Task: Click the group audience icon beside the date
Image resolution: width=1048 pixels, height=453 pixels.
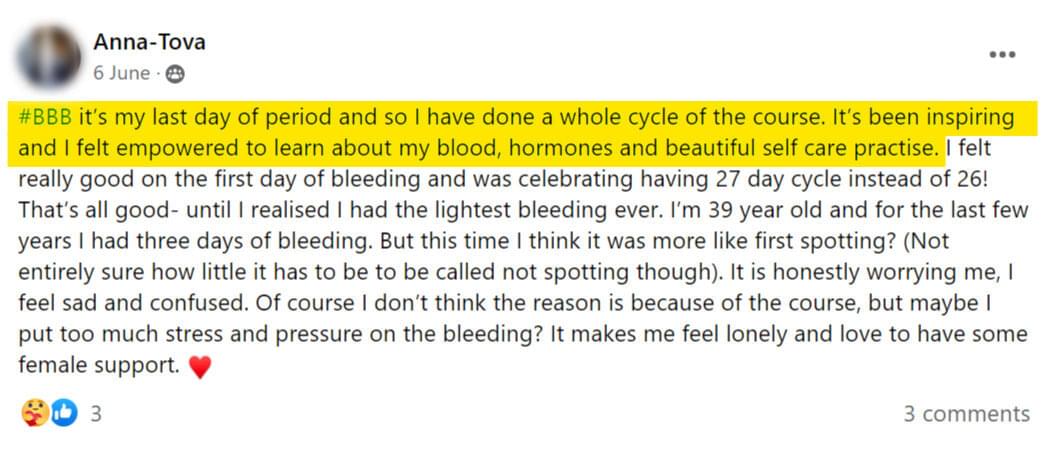Action: (174, 73)
